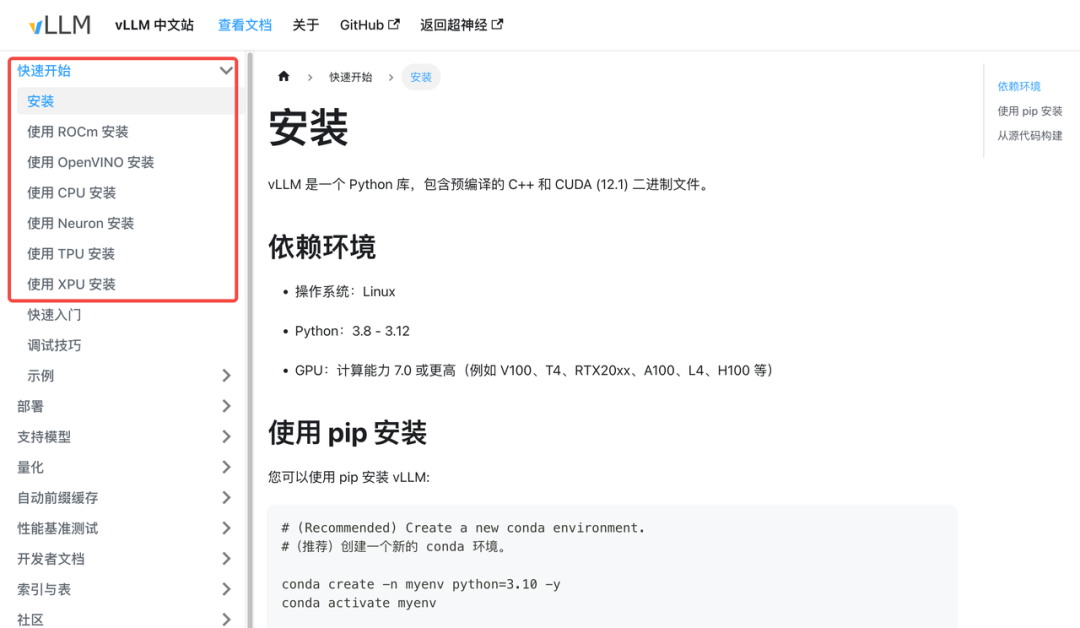Open 使用 CPU 安装 page

coord(72,193)
